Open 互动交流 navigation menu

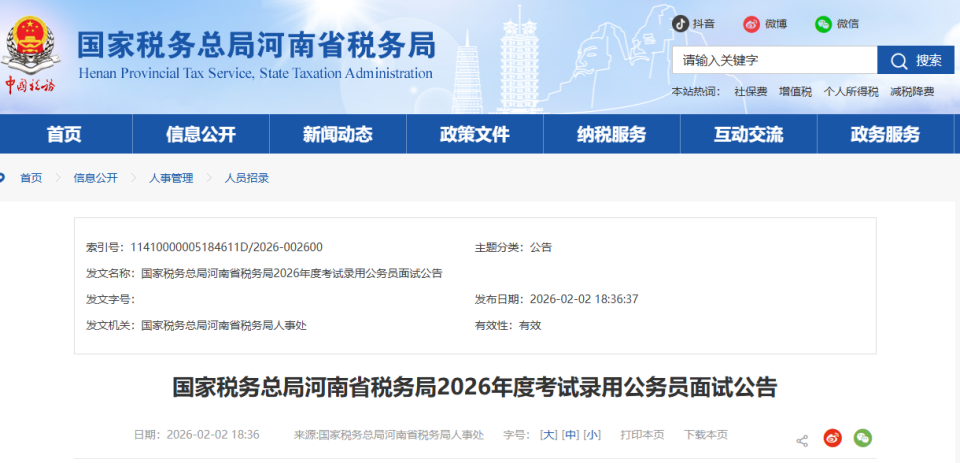[x=748, y=134]
